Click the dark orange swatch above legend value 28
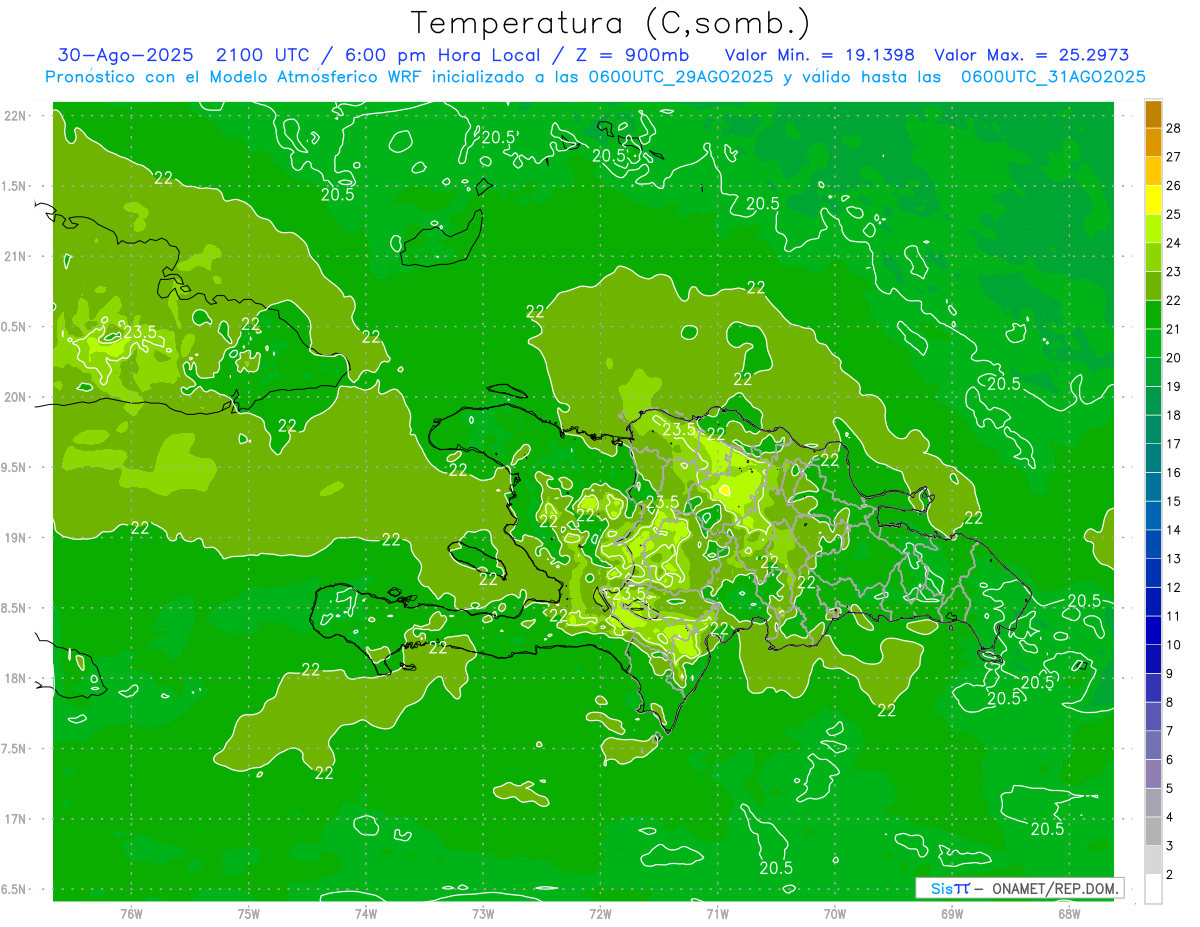Viewport: 1200px width, 927px height. 1153,113
